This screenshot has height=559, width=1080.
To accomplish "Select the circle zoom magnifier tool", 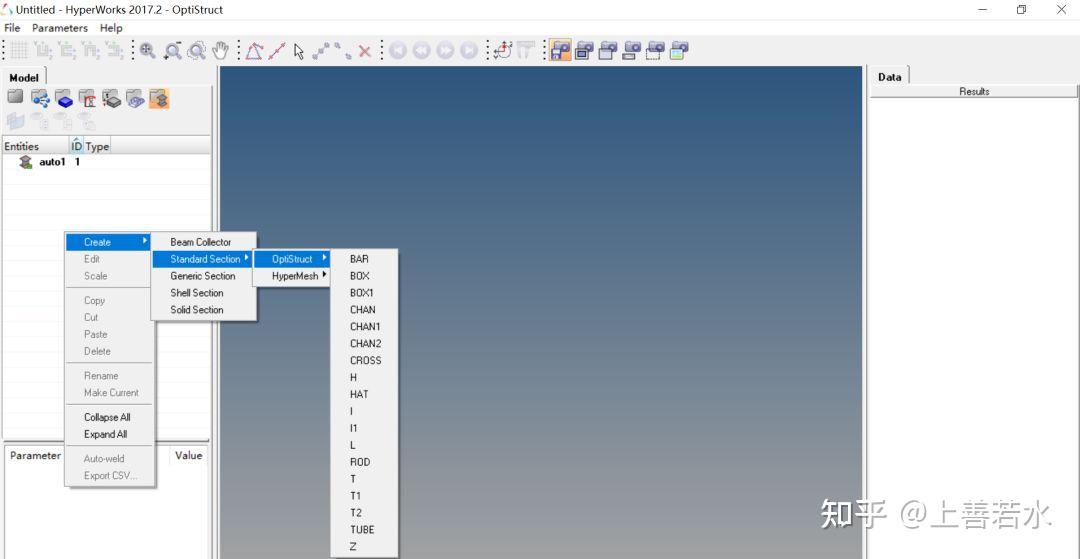I will (x=196, y=50).
